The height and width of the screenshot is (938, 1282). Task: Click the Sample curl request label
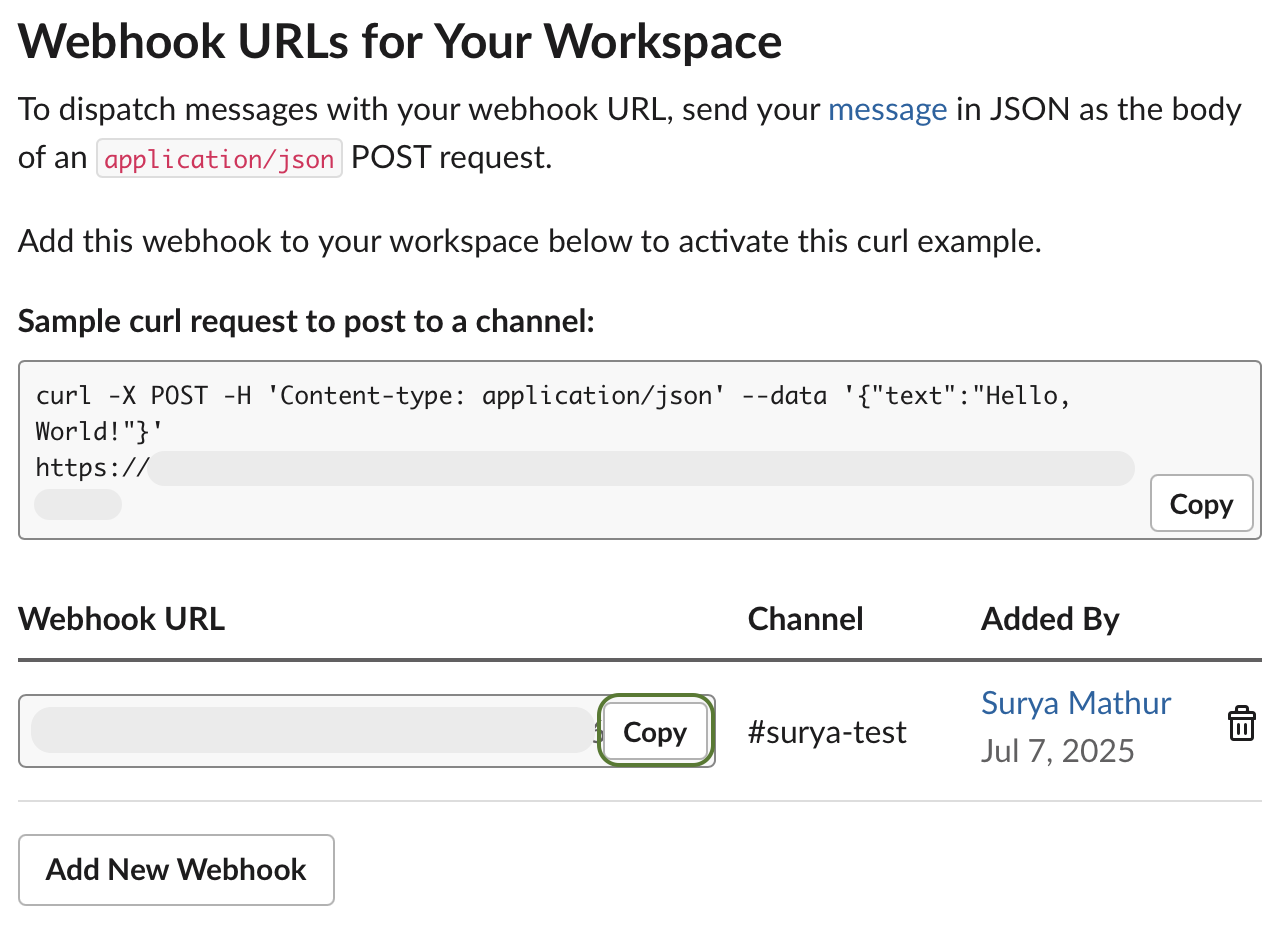click(307, 321)
